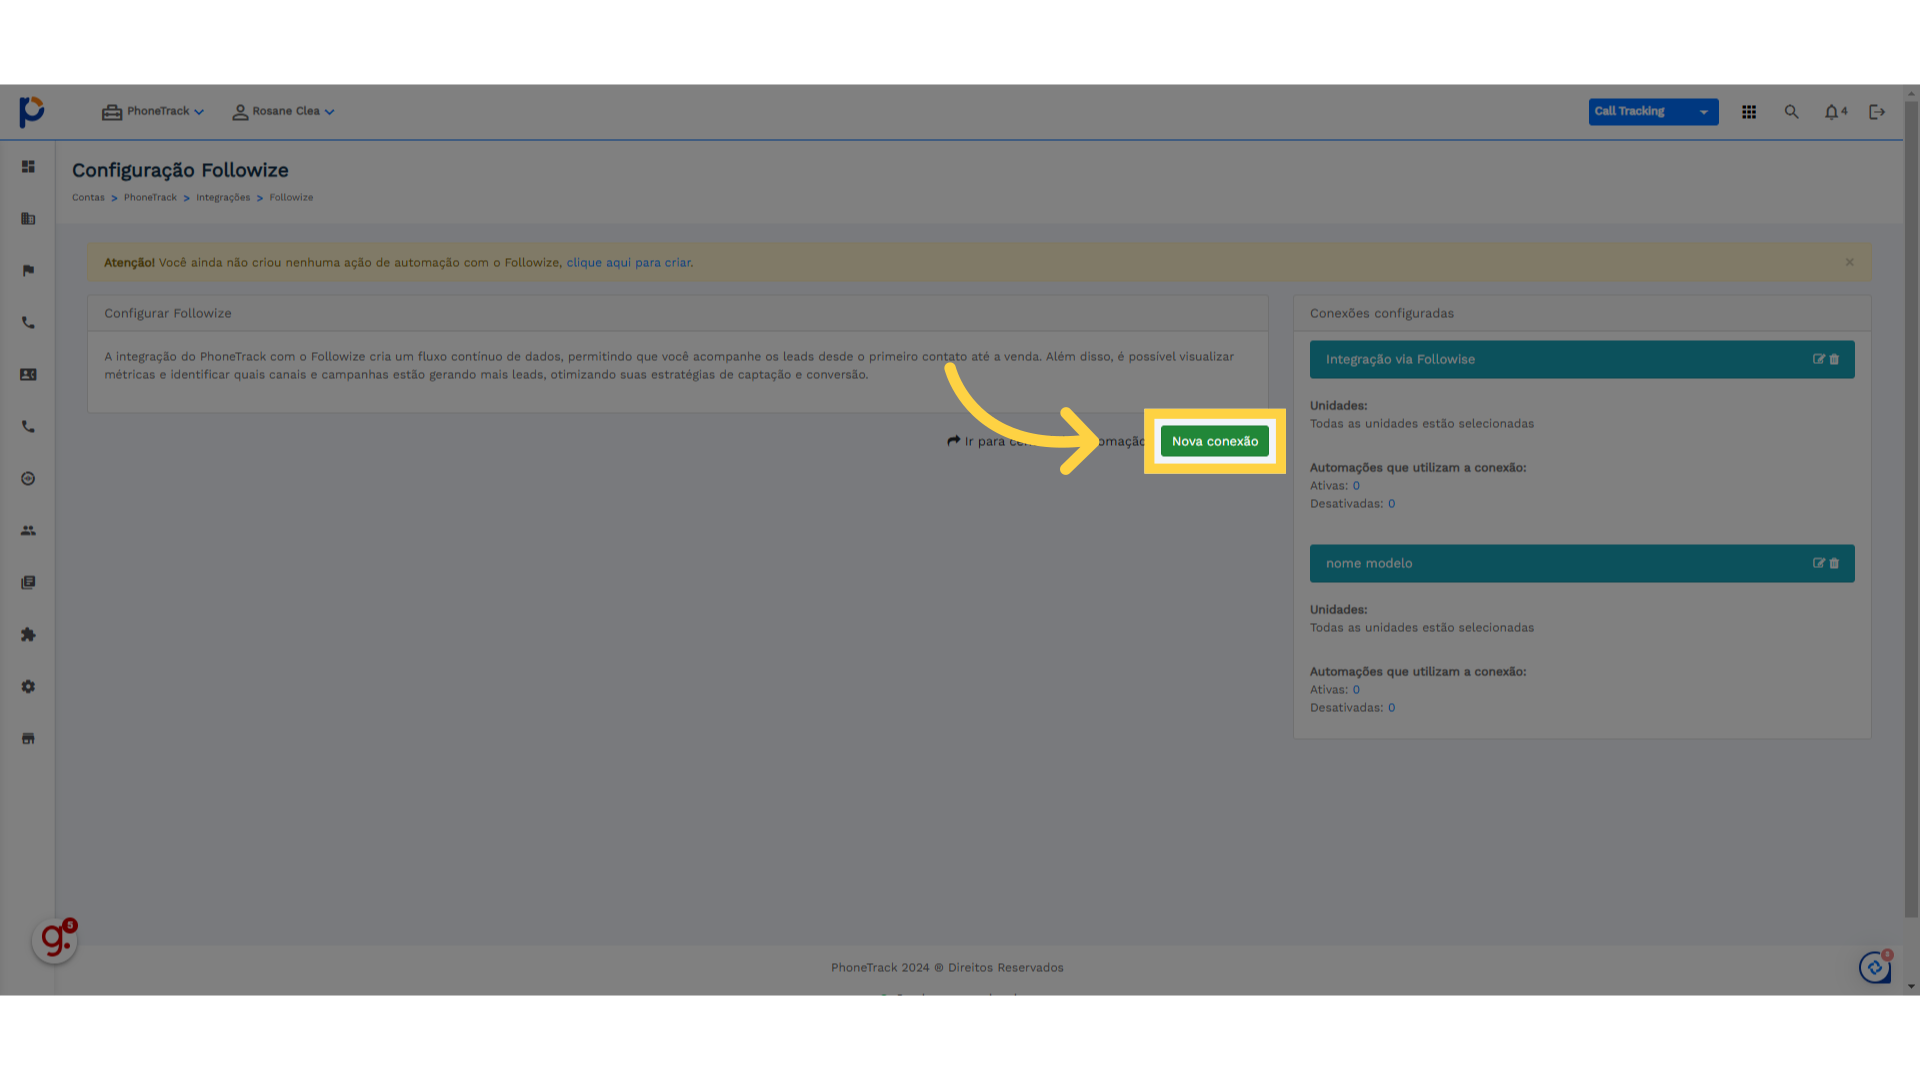
Task: Open the circular target icon in sidebar
Action: click(28, 478)
